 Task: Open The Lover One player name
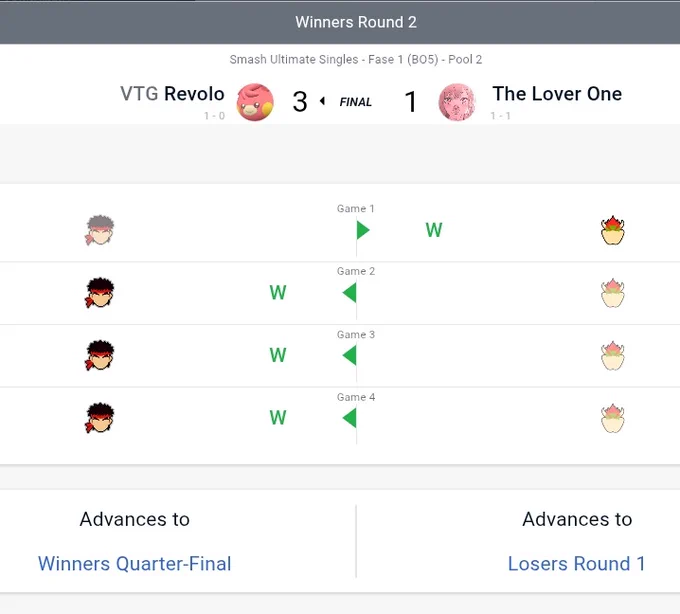(557, 94)
